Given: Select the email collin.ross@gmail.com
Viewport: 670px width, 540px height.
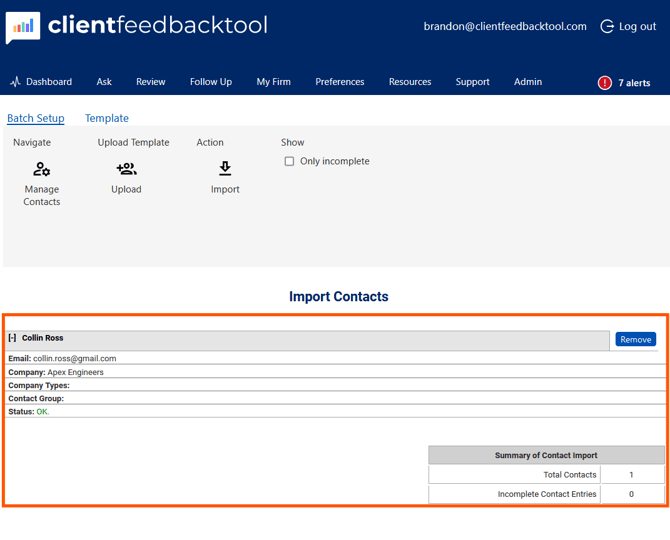Looking at the screenshot, I should pos(75,358).
